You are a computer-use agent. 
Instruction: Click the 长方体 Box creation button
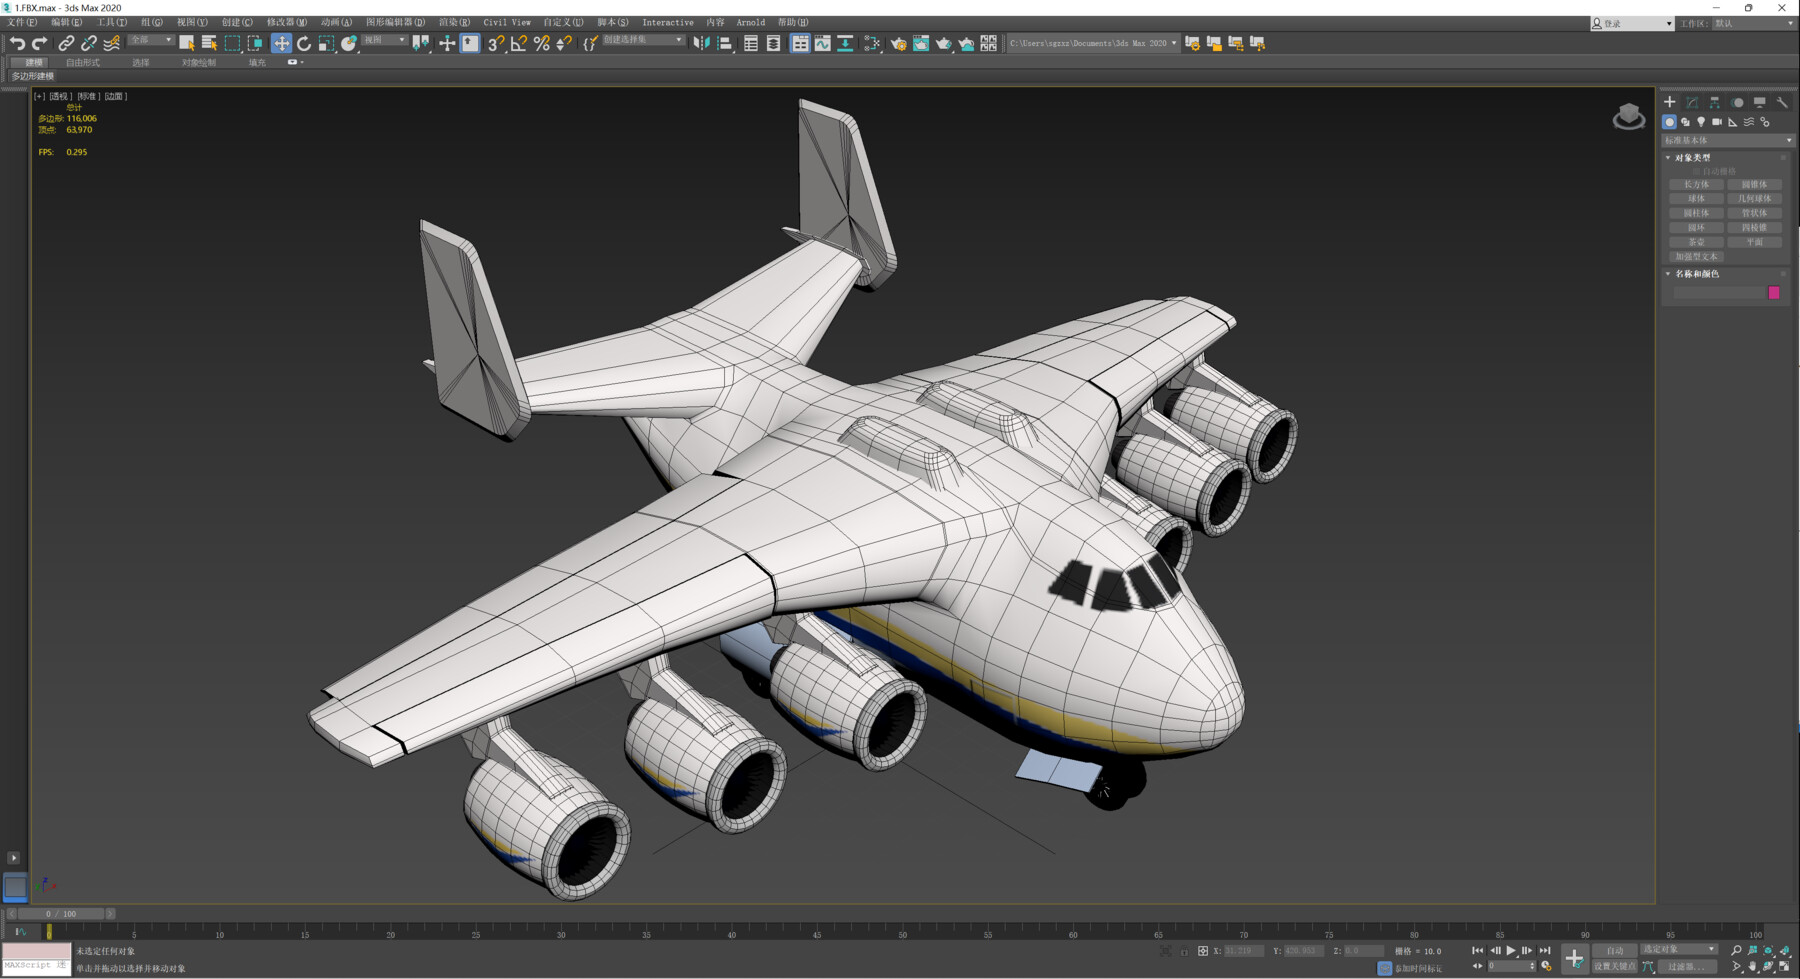(x=1696, y=184)
